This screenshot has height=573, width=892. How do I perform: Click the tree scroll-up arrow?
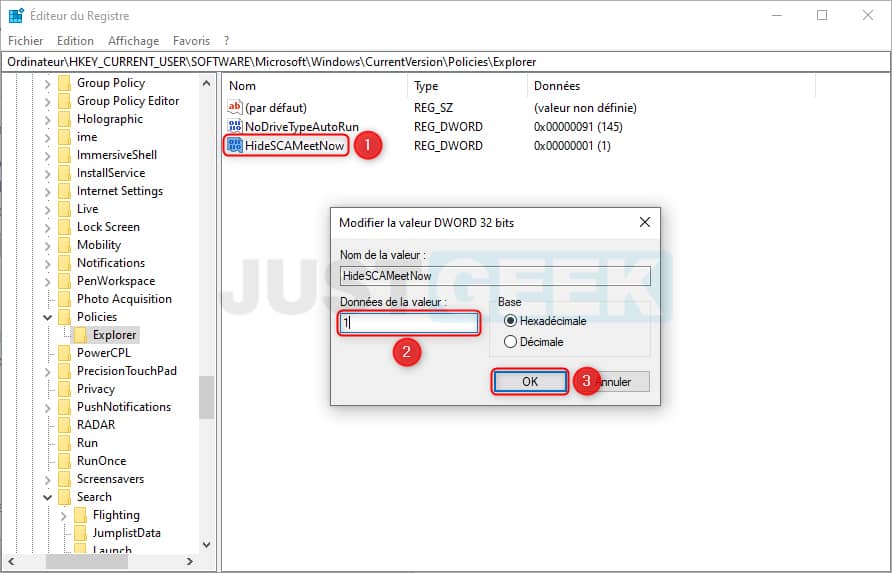[x=207, y=83]
